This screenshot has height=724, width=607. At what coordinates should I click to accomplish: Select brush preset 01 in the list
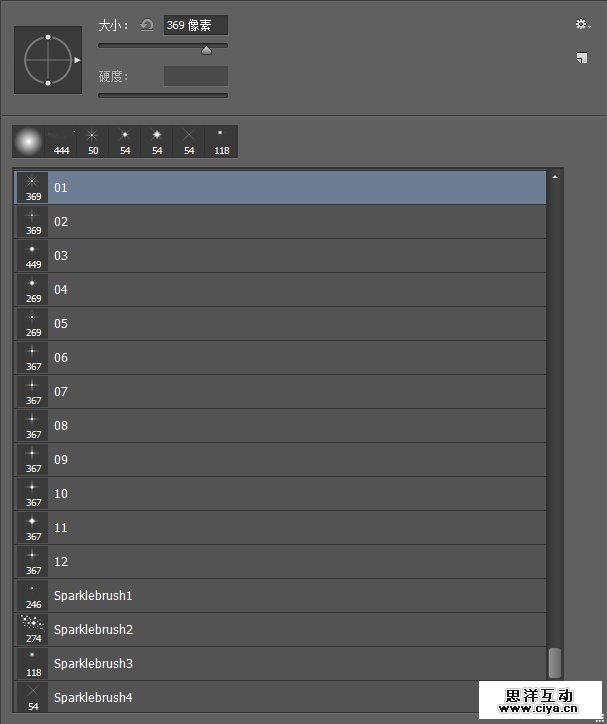coord(280,187)
